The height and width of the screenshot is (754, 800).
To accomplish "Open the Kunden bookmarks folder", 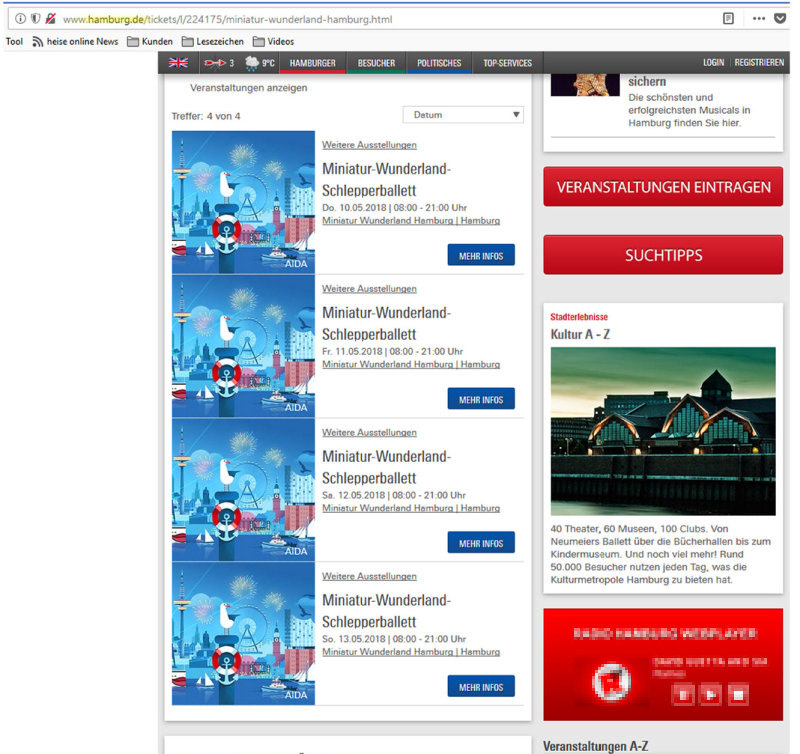I will (x=149, y=42).
